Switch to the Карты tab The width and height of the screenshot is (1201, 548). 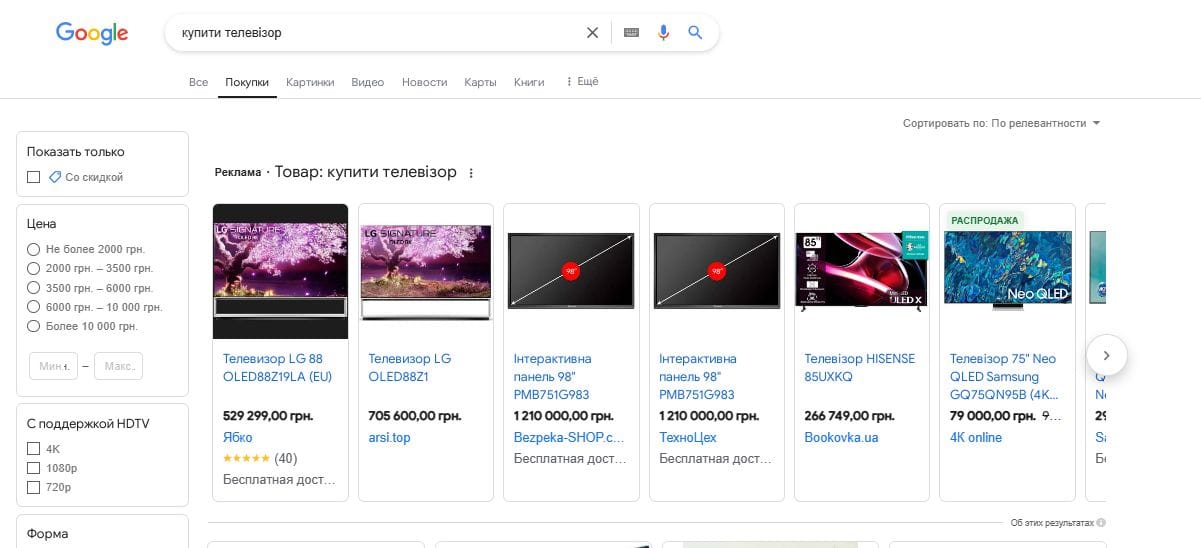(x=481, y=82)
